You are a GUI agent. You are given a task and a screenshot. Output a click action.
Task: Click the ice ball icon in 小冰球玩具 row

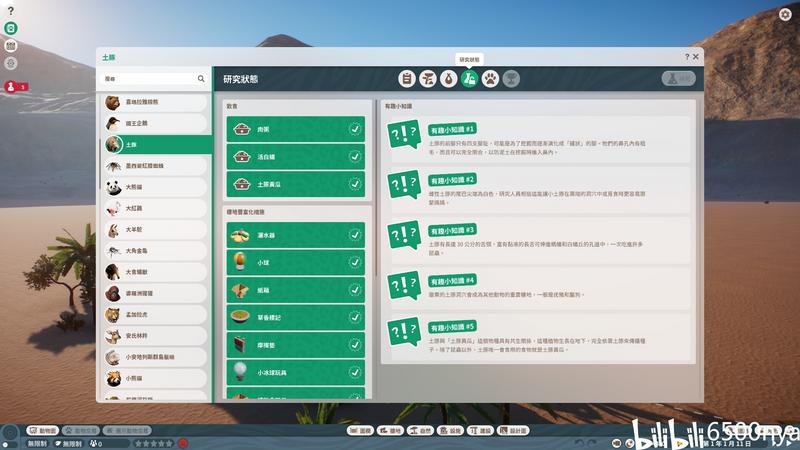click(x=240, y=371)
